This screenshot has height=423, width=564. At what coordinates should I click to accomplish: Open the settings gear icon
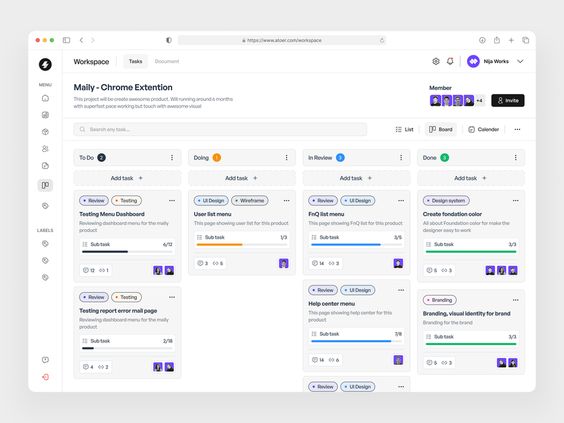point(436,62)
